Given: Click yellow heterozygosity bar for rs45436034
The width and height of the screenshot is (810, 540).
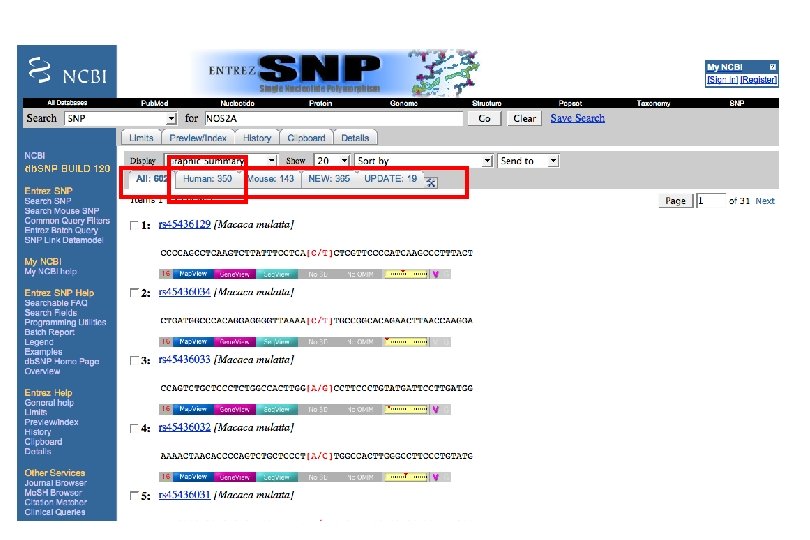Looking at the screenshot, I should (x=406, y=342).
